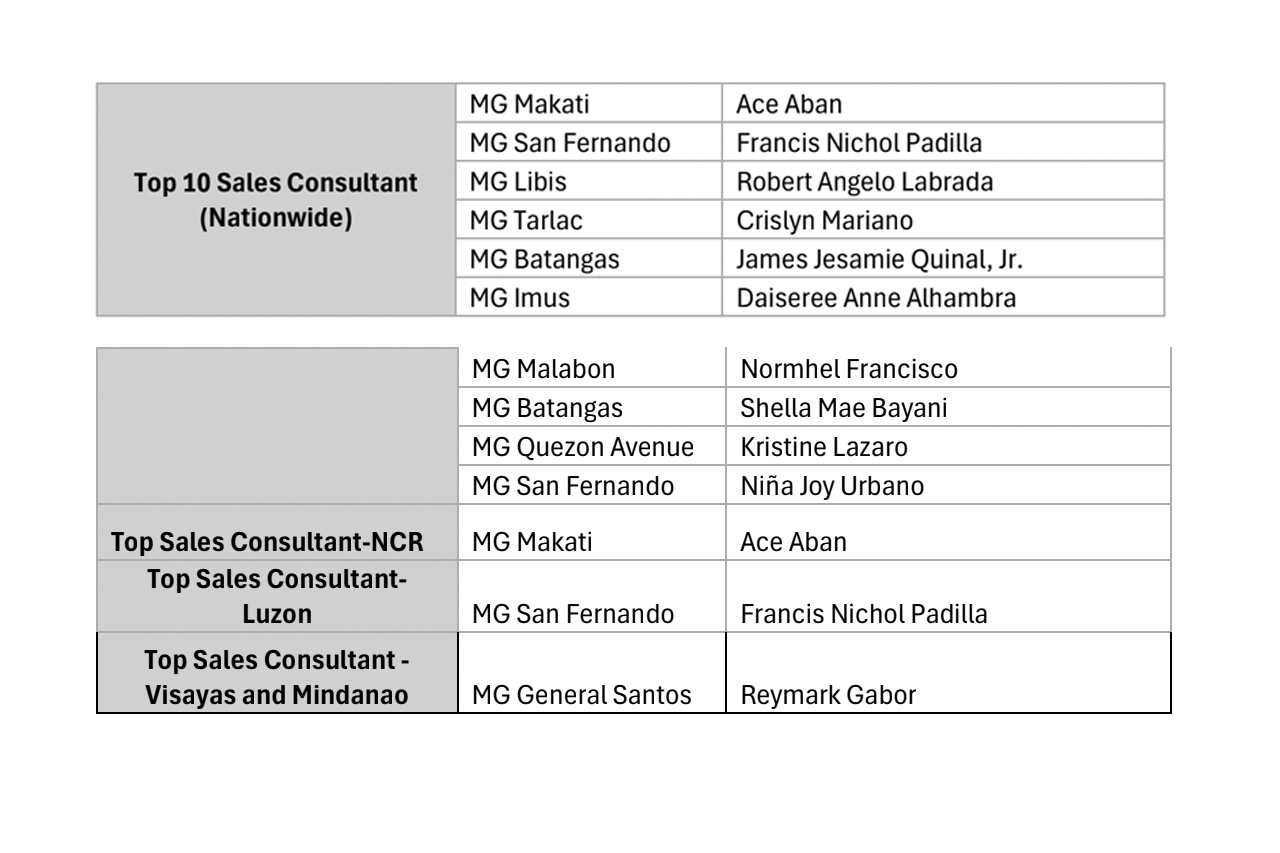Click on Reymark Gabor's name
The image size is (1280, 853).
point(814,694)
